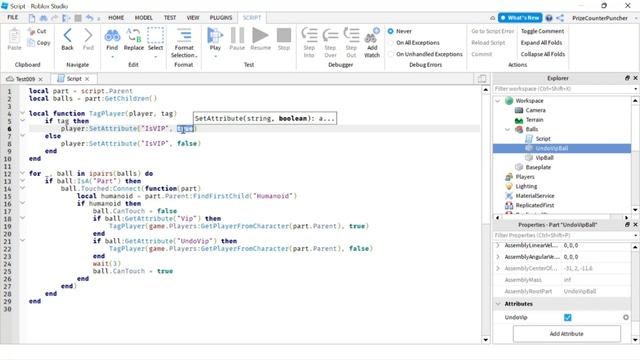This screenshot has height=360, width=640.
Task: Select Baseplate in Explorer
Action: pos(538,167)
